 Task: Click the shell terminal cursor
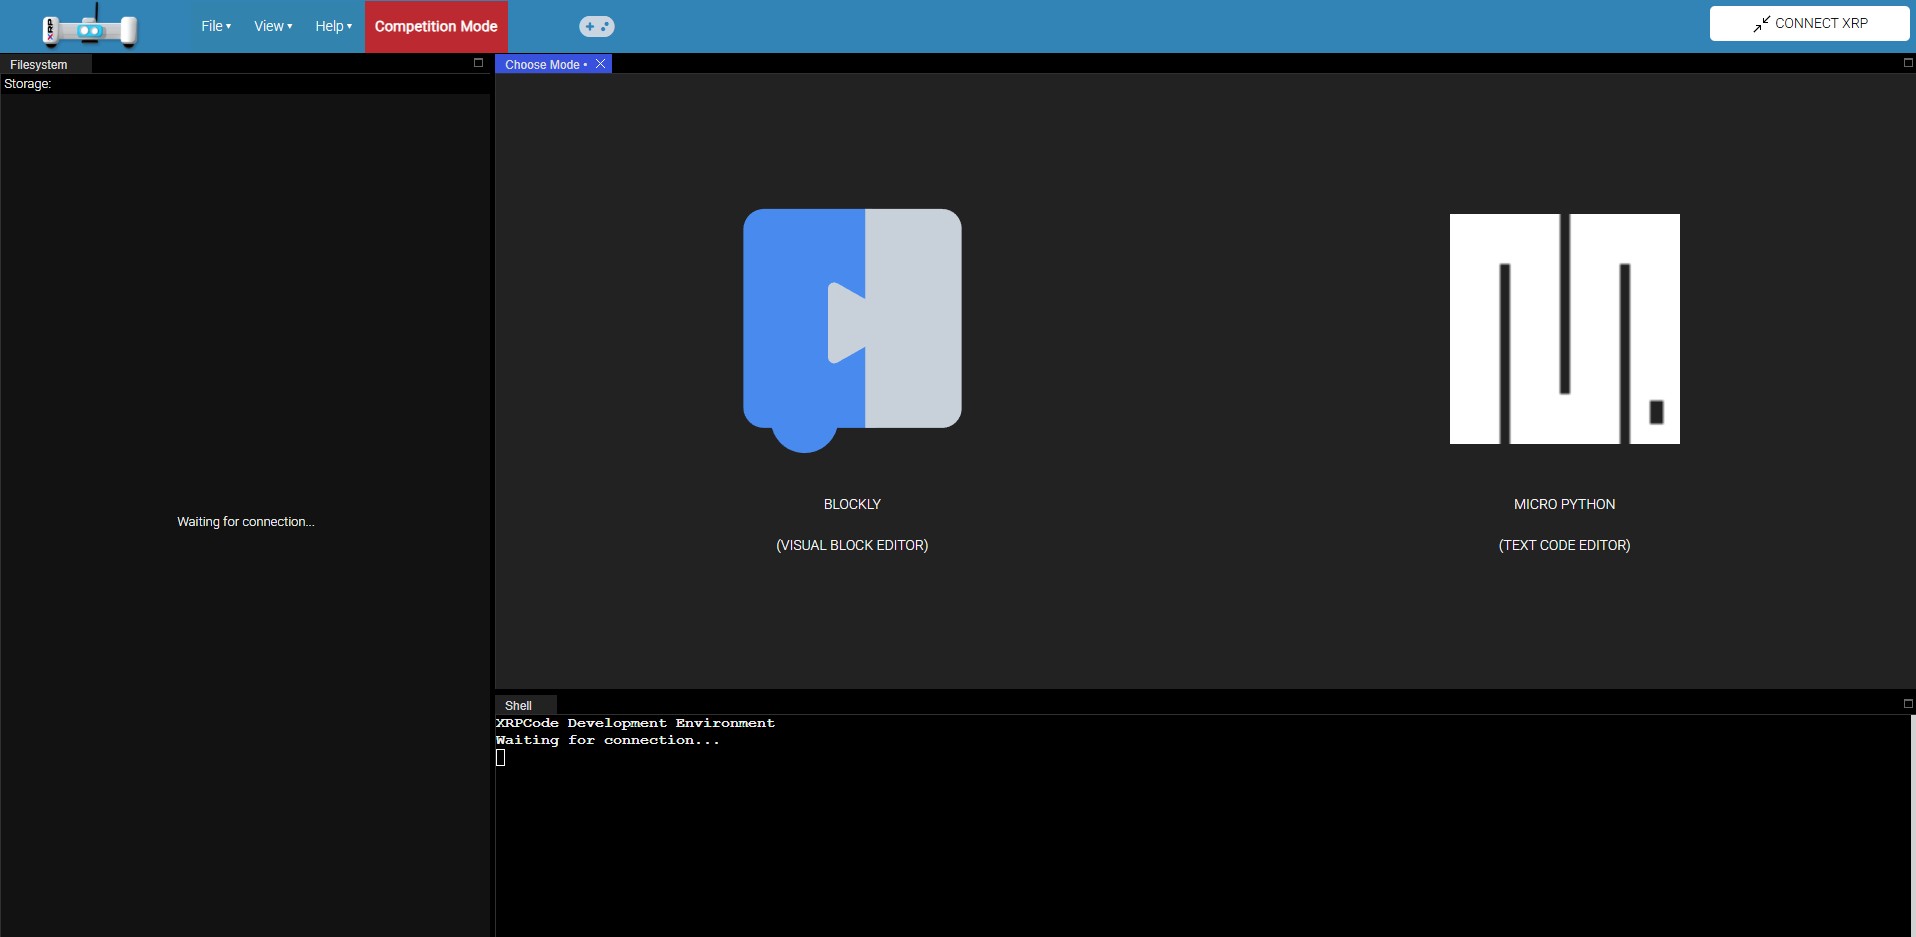(x=501, y=758)
